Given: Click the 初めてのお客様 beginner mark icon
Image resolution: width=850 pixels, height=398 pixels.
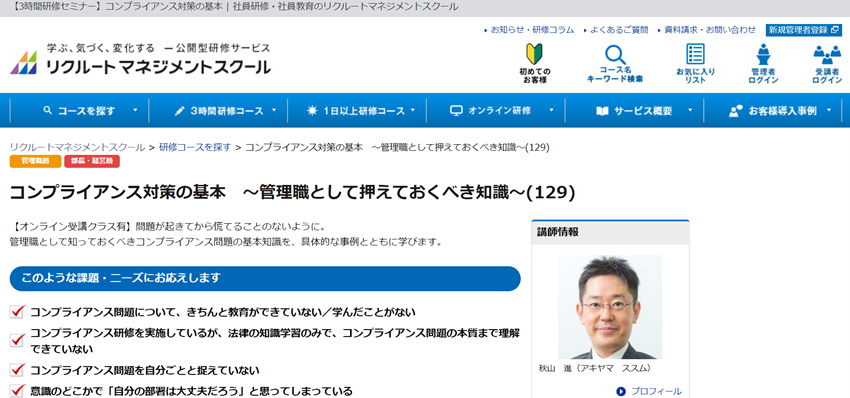Looking at the screenshot, I should [535, 54].
